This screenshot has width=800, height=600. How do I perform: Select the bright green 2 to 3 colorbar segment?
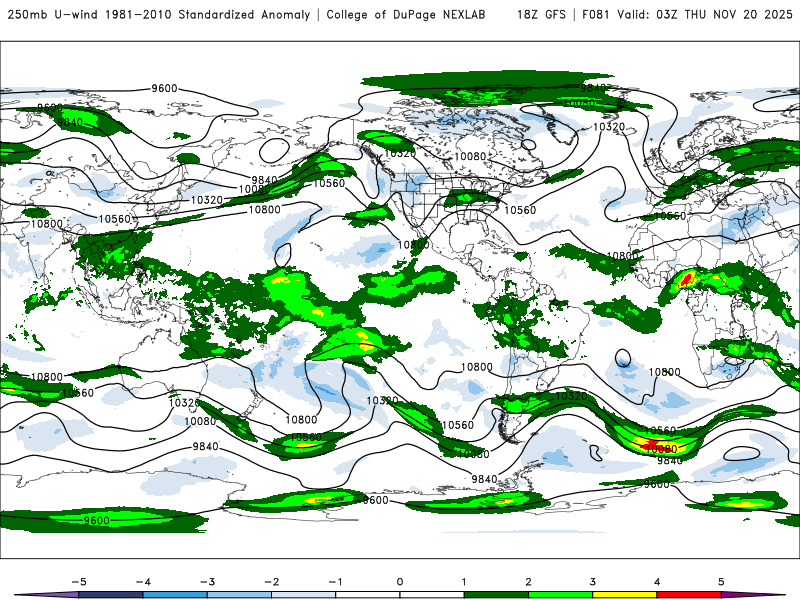561,595
